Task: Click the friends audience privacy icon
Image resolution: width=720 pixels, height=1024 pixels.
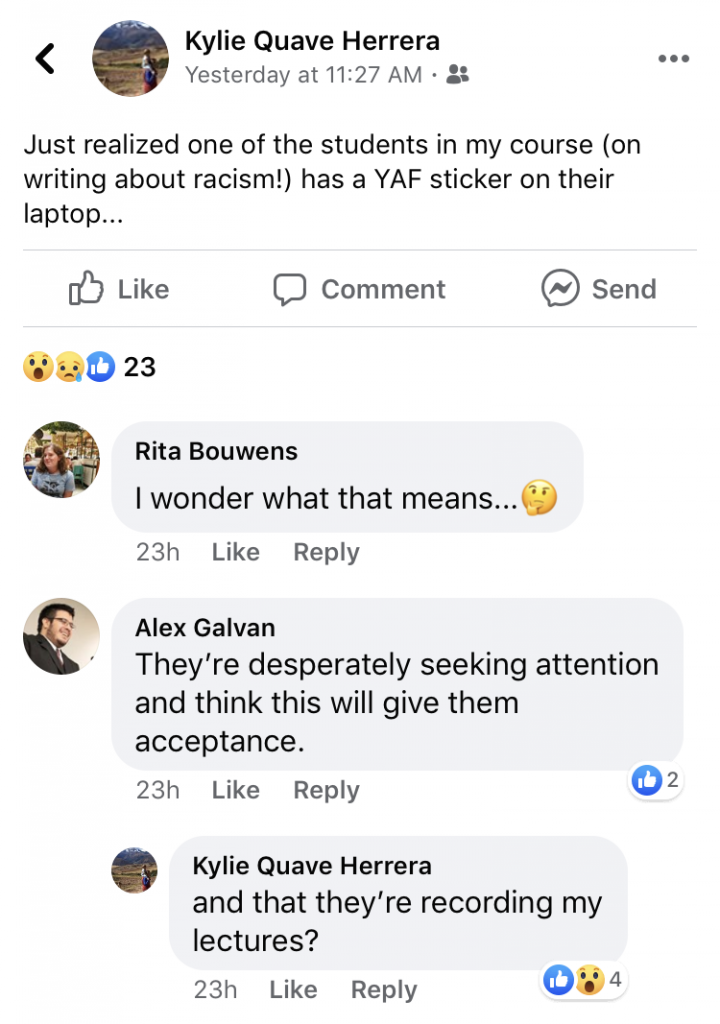Action: point(459,74)
